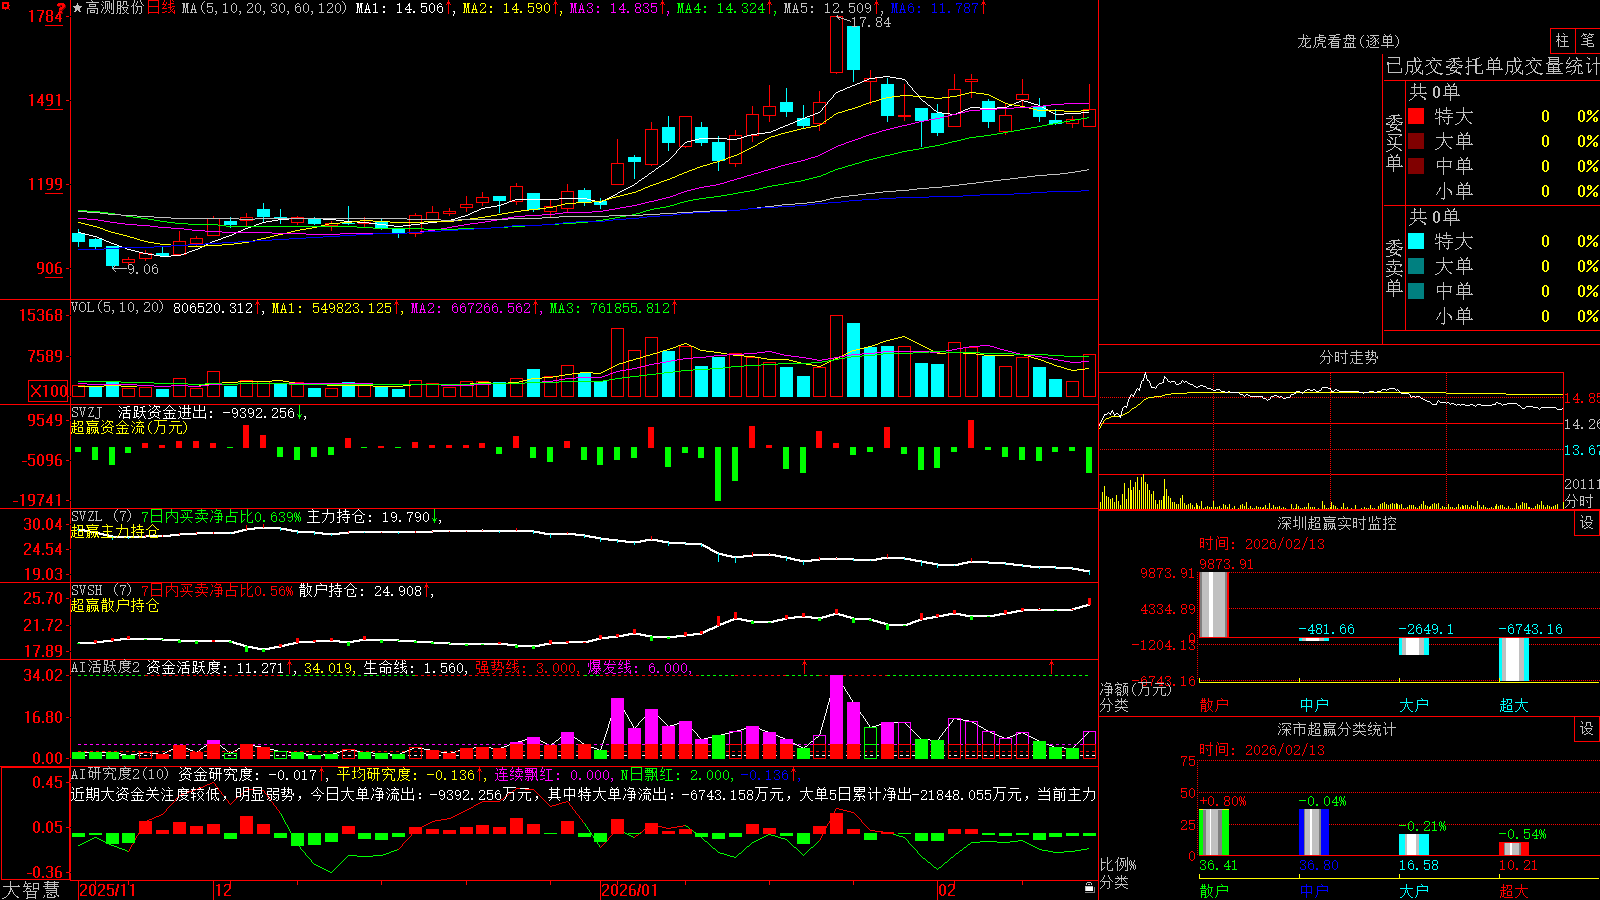Click the 深市超赢分类统计 panel title
Viewport: 1600px width, 900px height.
(x=1336, y=729)
